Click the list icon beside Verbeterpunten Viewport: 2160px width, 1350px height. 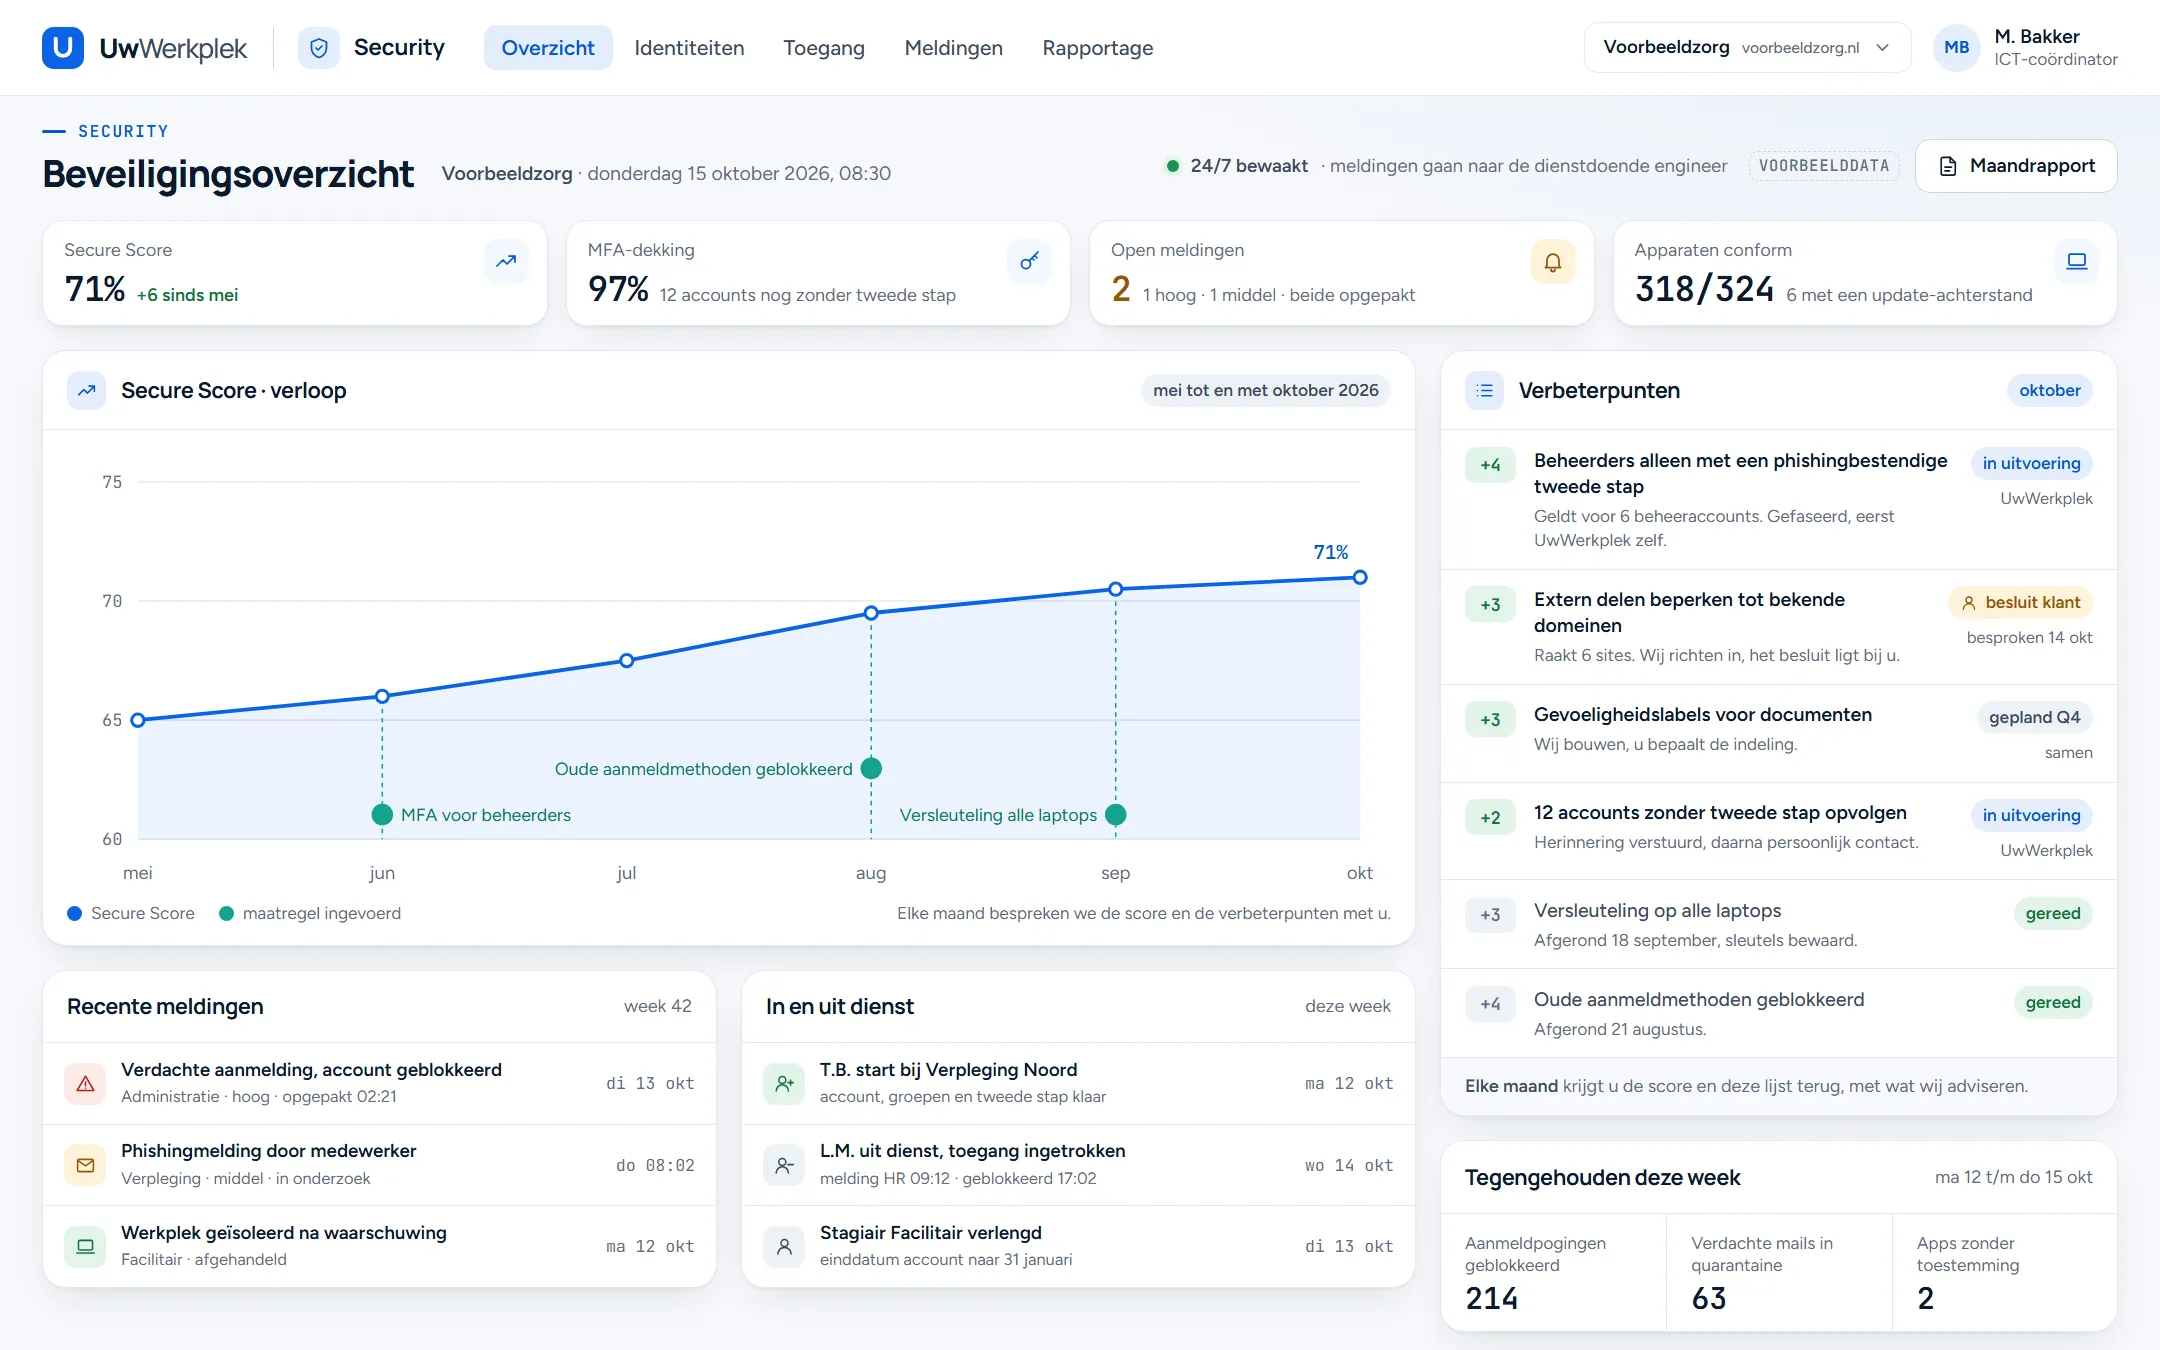(1484, 390)
